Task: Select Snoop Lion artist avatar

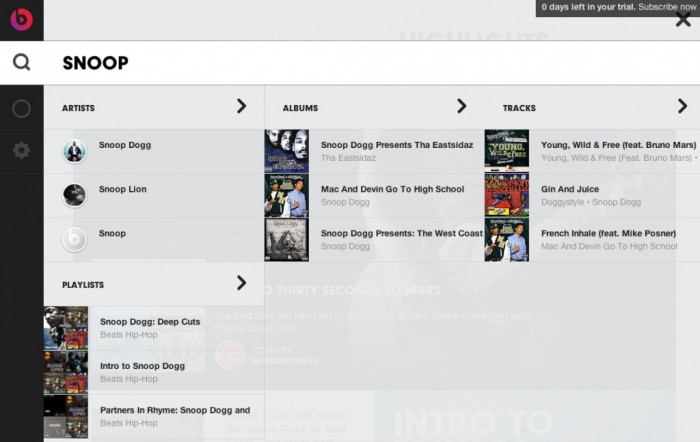Action: point(74,195)
